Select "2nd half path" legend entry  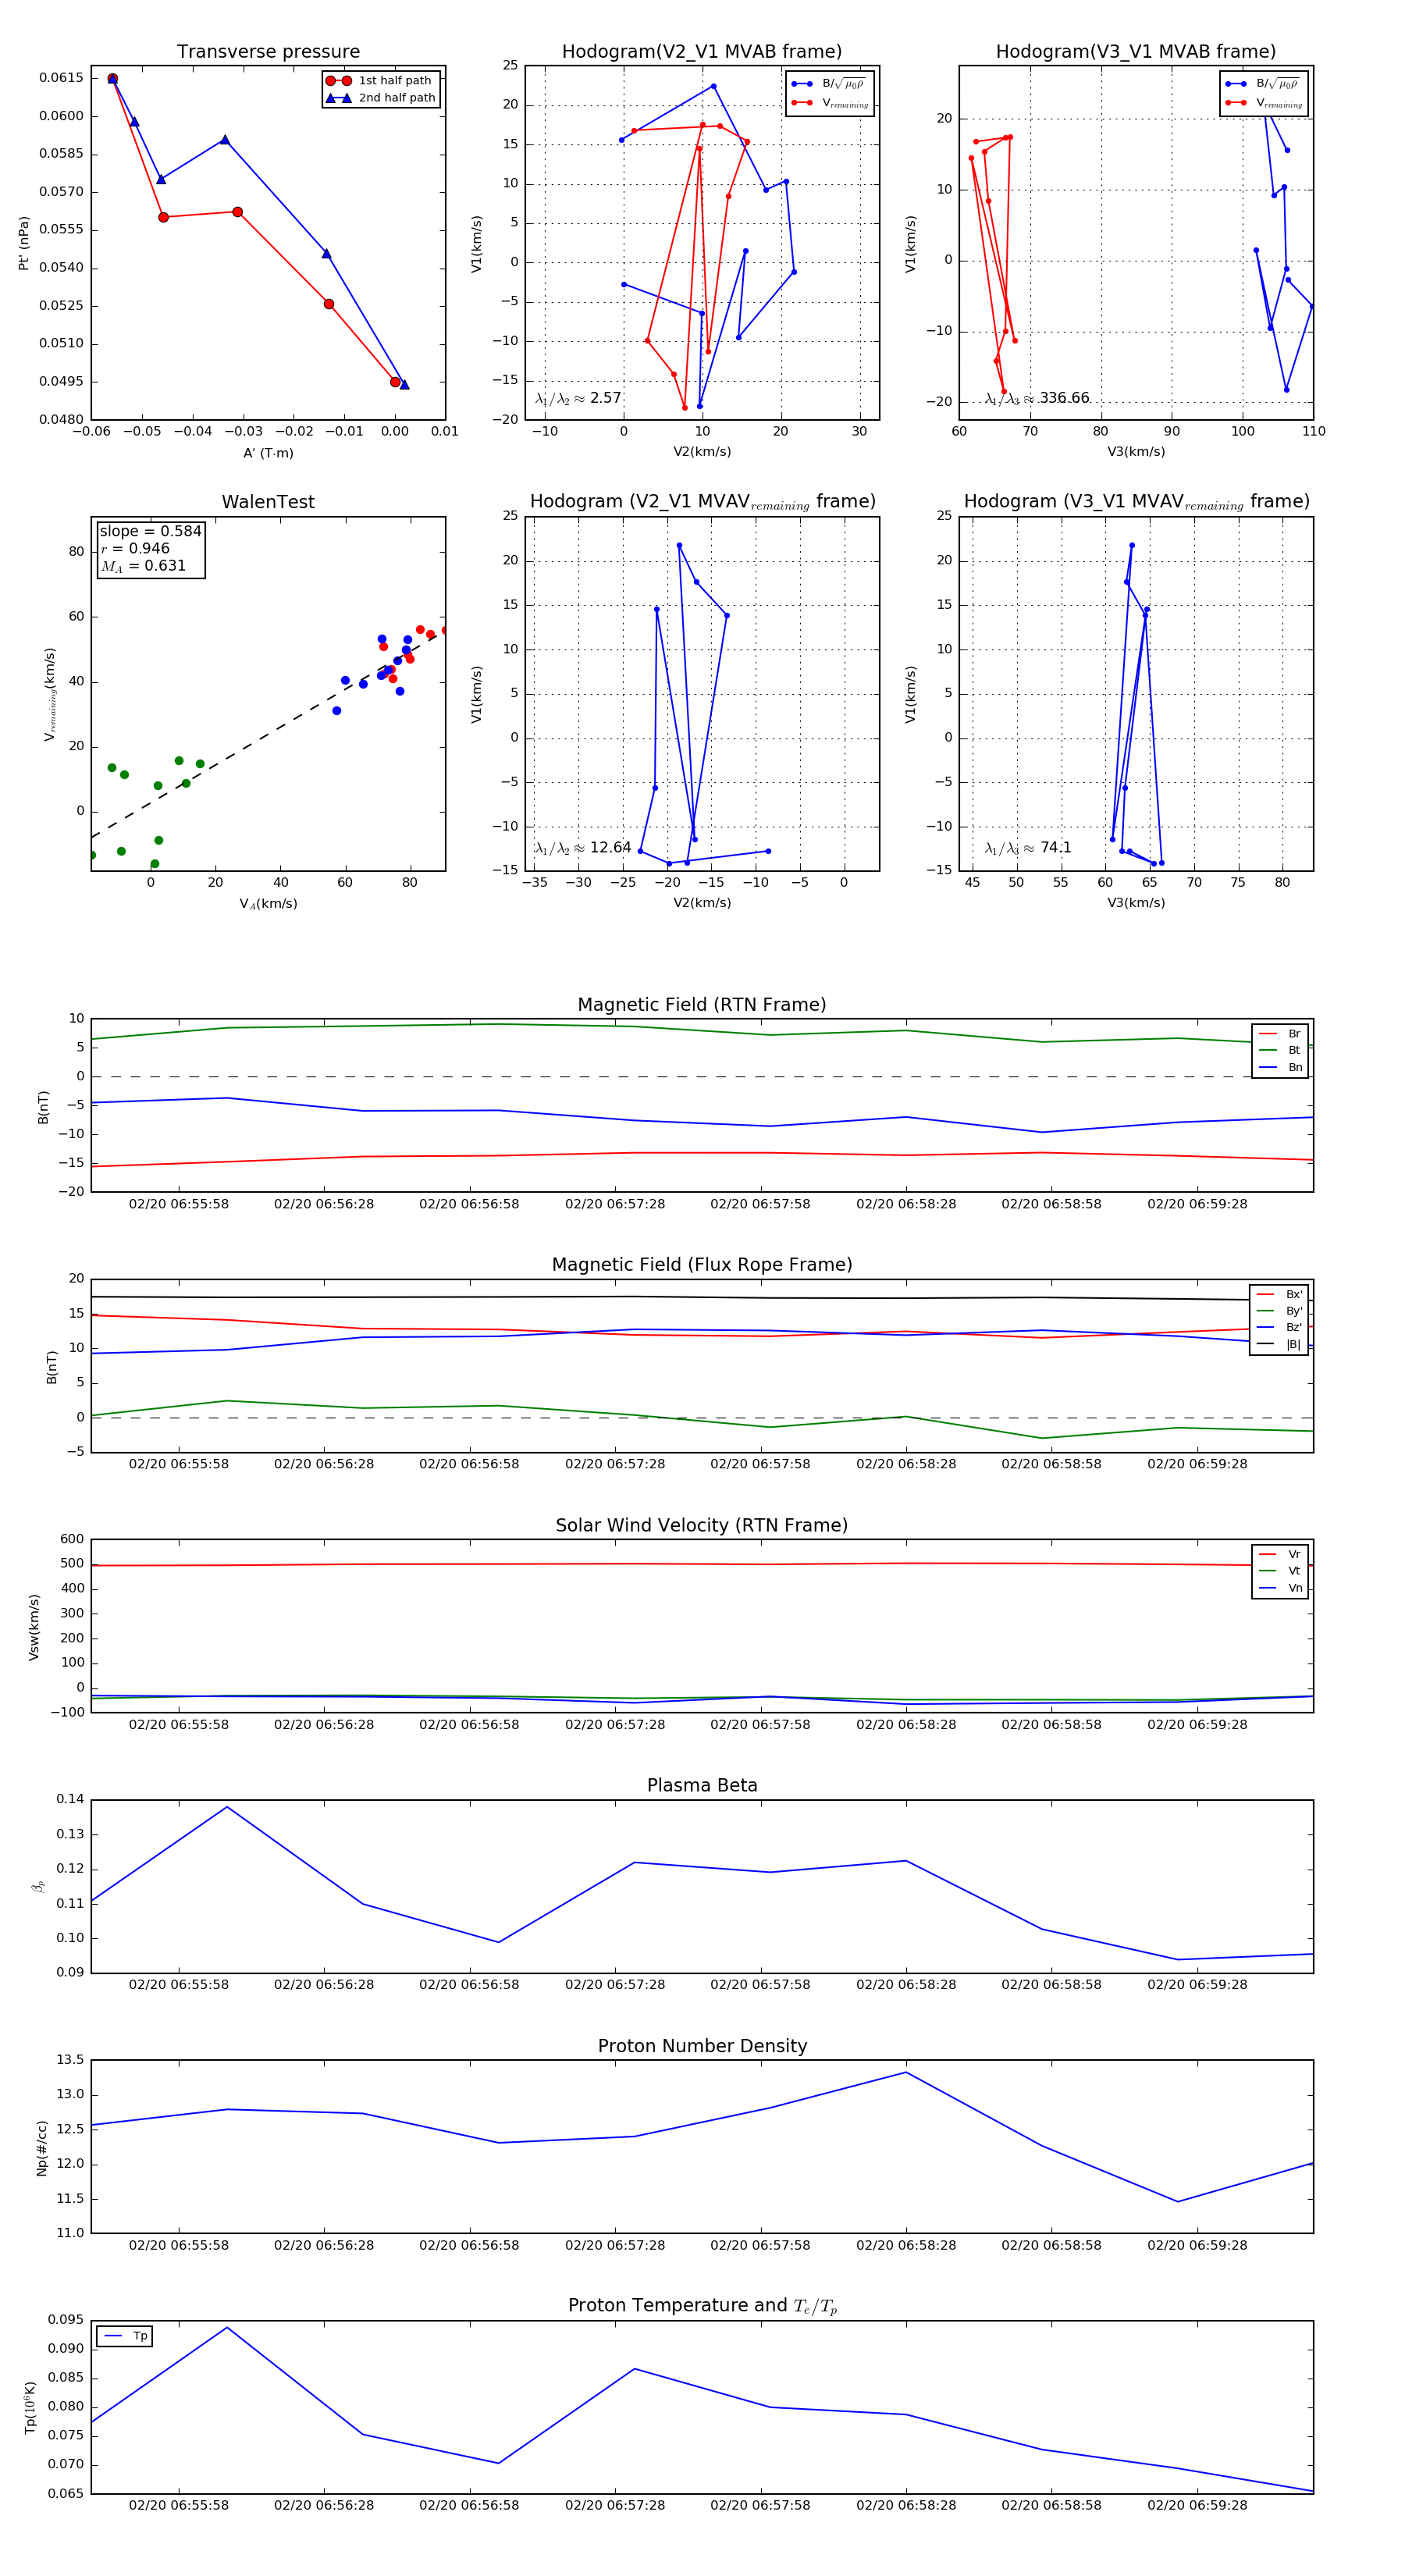tap(382, 98)
